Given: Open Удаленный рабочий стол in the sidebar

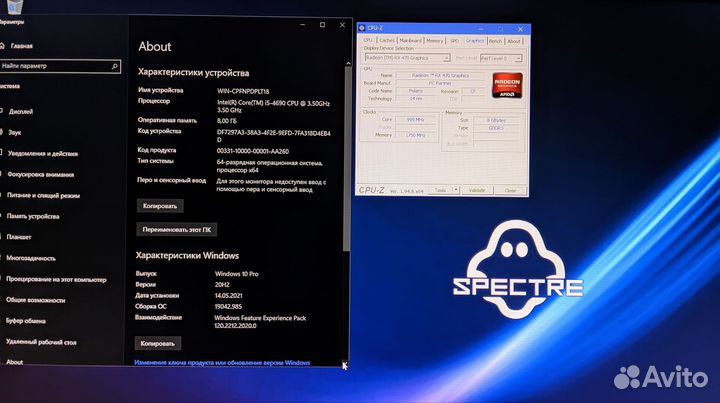Looking at the screenshot, I should tap(41, 342).
